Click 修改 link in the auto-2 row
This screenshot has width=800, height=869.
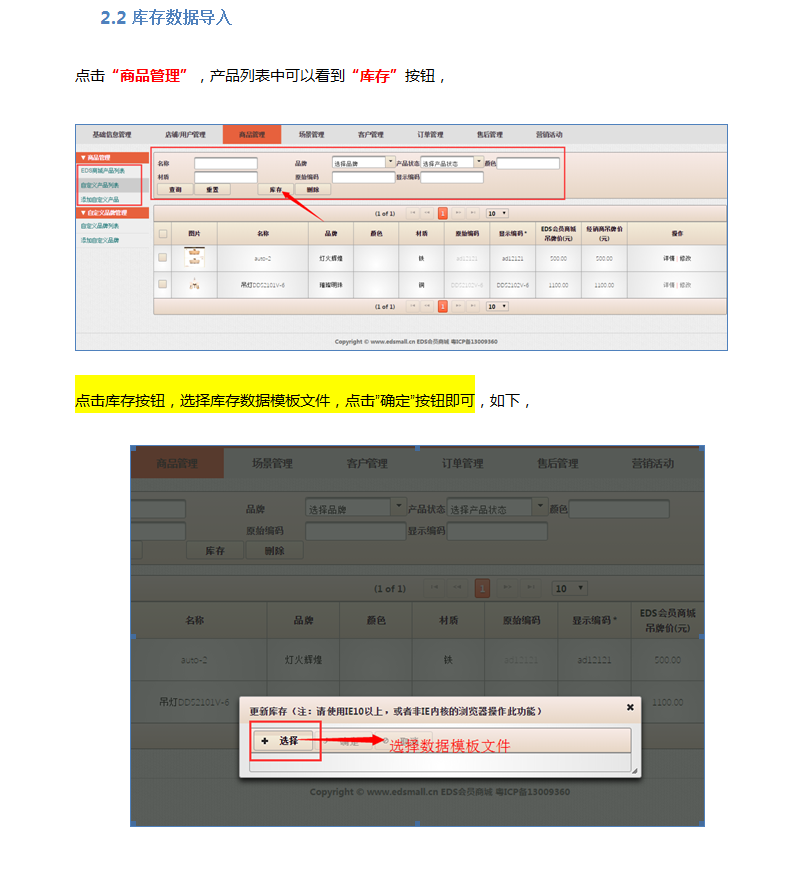pyautogui.click(x=686, y=258)
